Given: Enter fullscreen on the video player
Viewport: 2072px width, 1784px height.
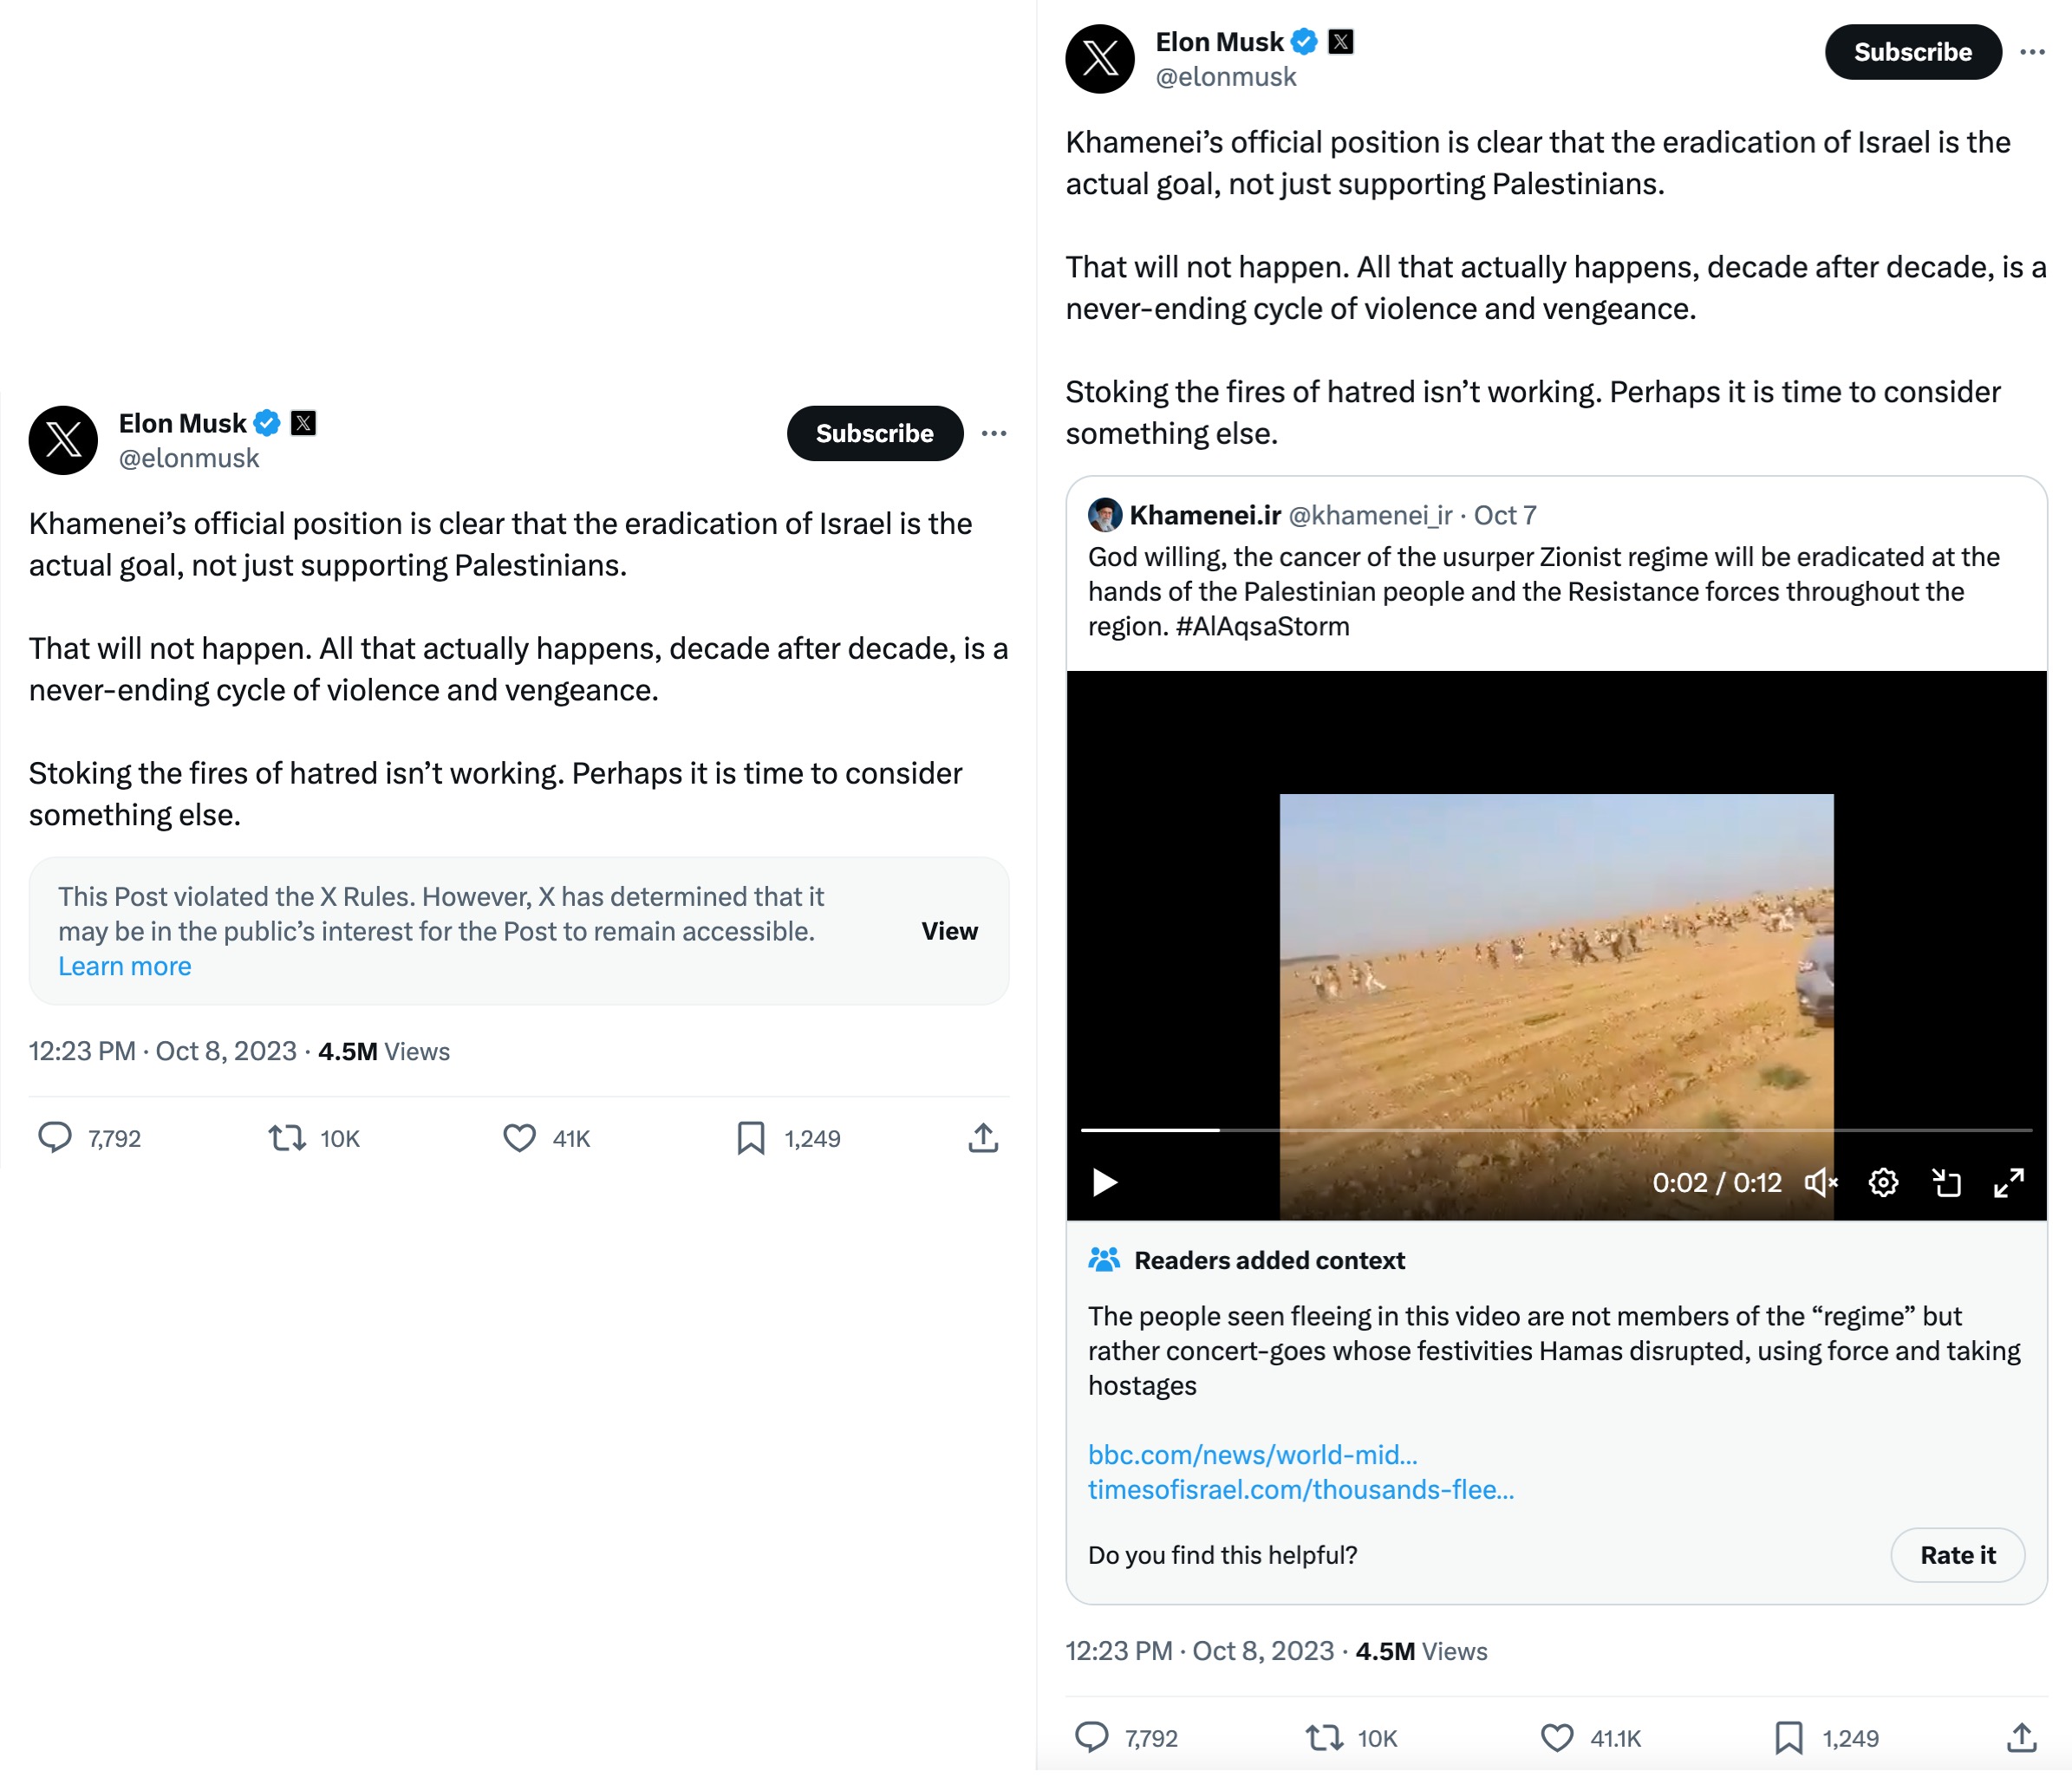Looking at the screenshot, I should (2010, 1183).
